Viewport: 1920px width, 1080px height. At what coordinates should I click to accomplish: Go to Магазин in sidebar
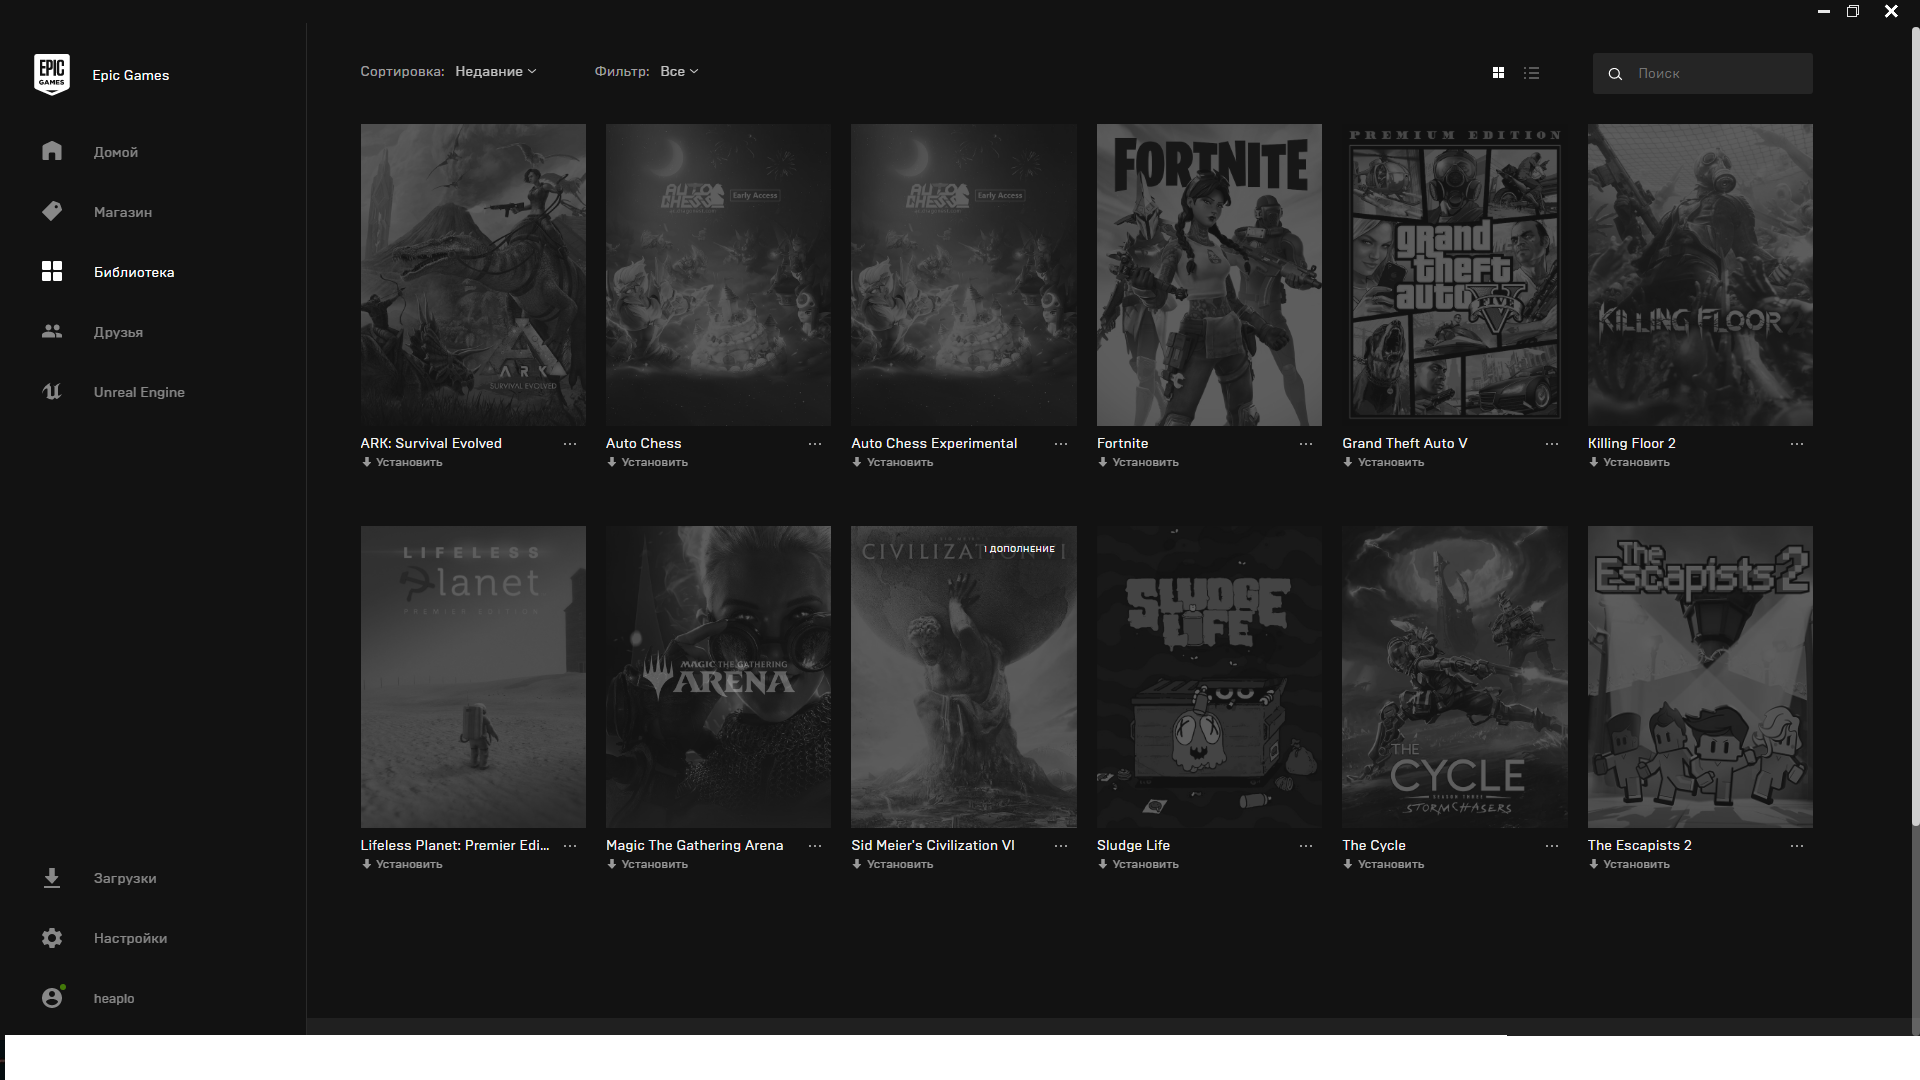[123, 212]
